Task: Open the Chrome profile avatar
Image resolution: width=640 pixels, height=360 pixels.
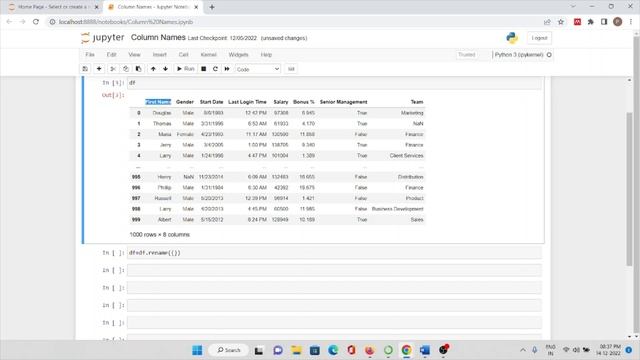Action: (x=618, y=22)
